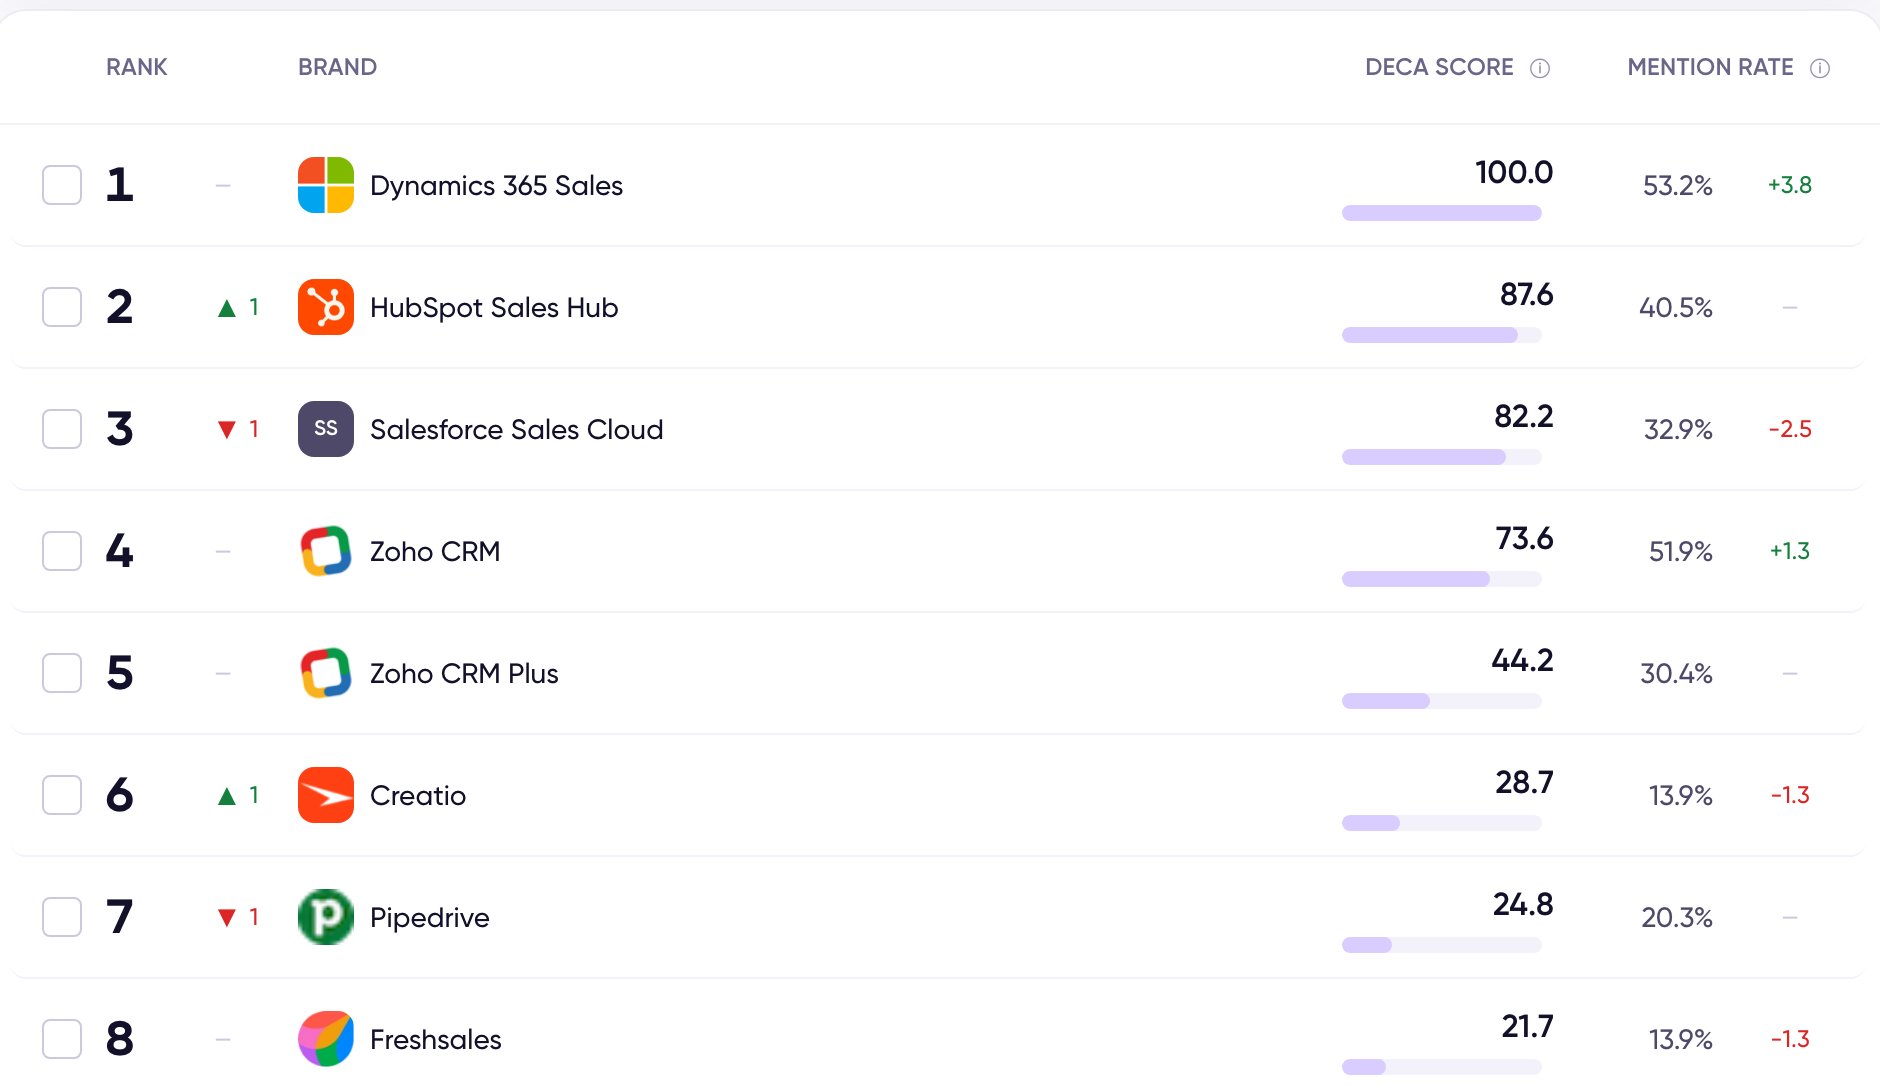Tick the Creatio row checkbox

(x=62, y=795)
